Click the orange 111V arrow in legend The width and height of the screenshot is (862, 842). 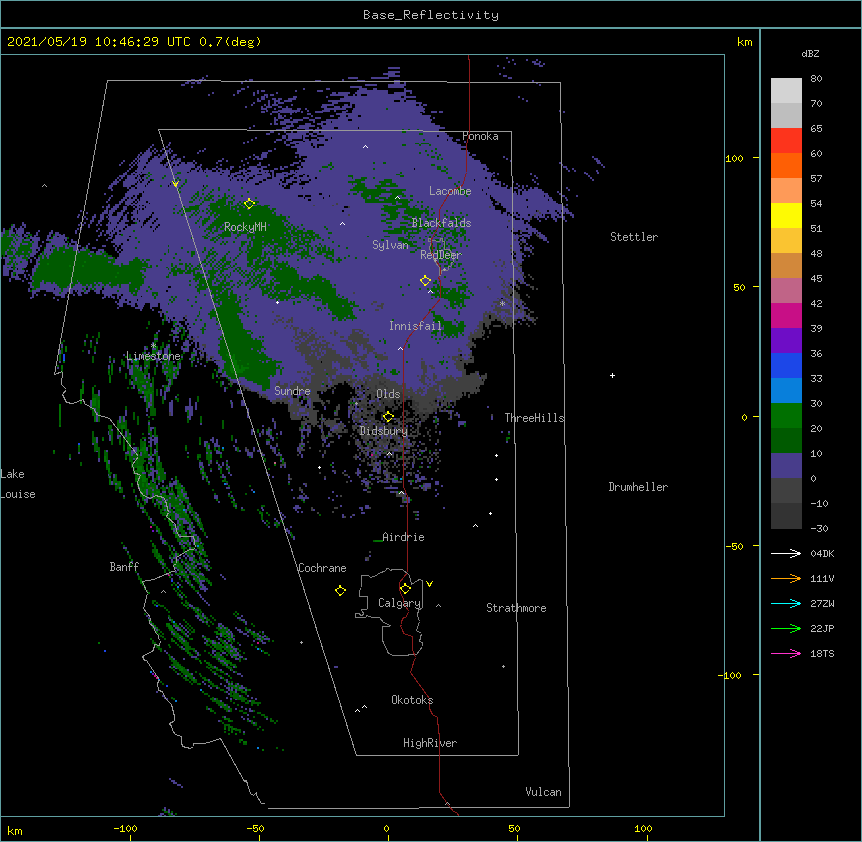pos(786,578)
